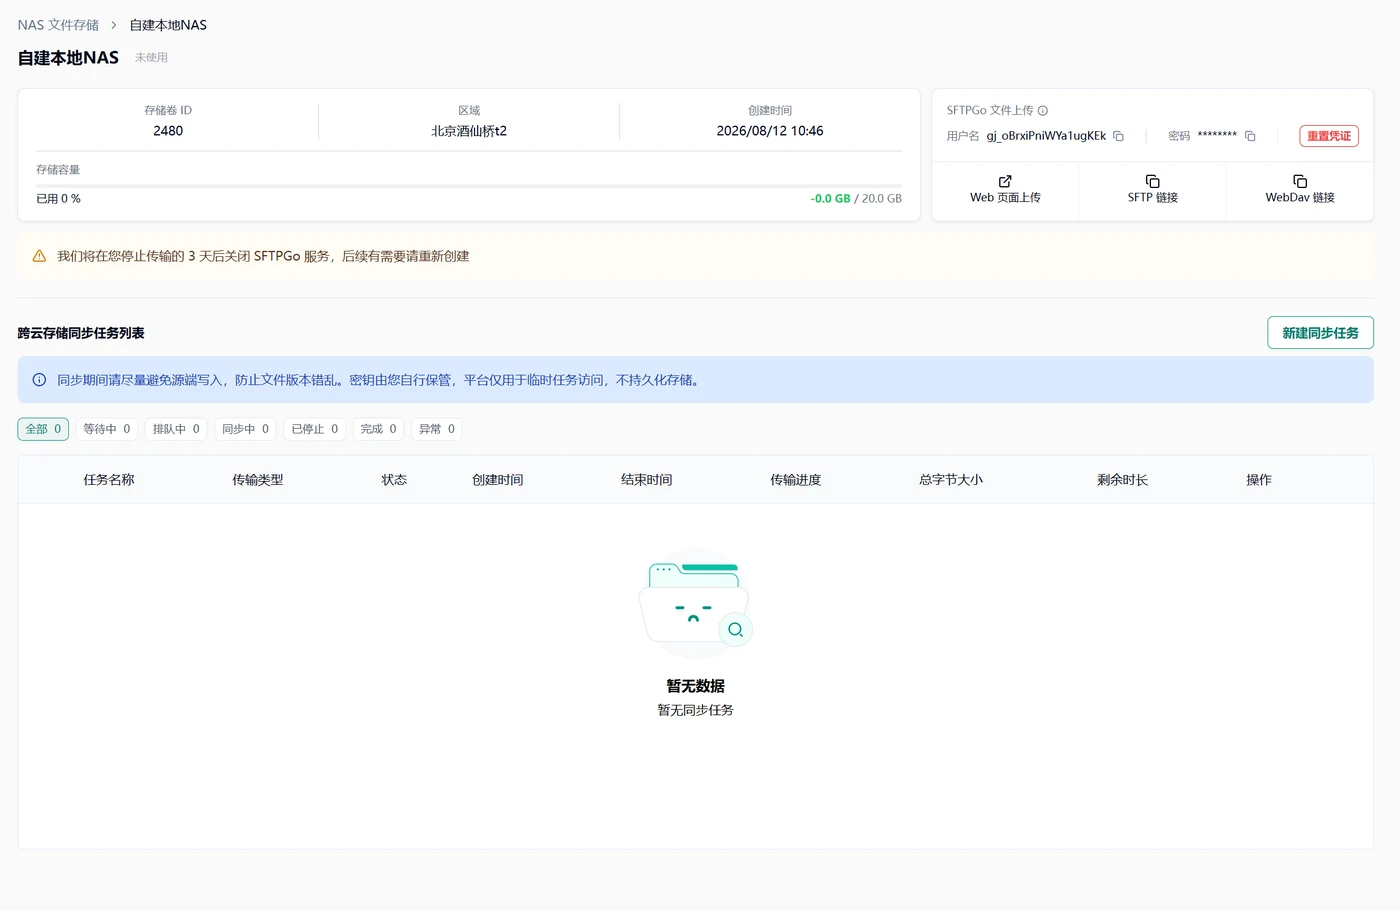Select the 全部 filter tab
The image size is (1400, 911).
[x=43, y=429]
